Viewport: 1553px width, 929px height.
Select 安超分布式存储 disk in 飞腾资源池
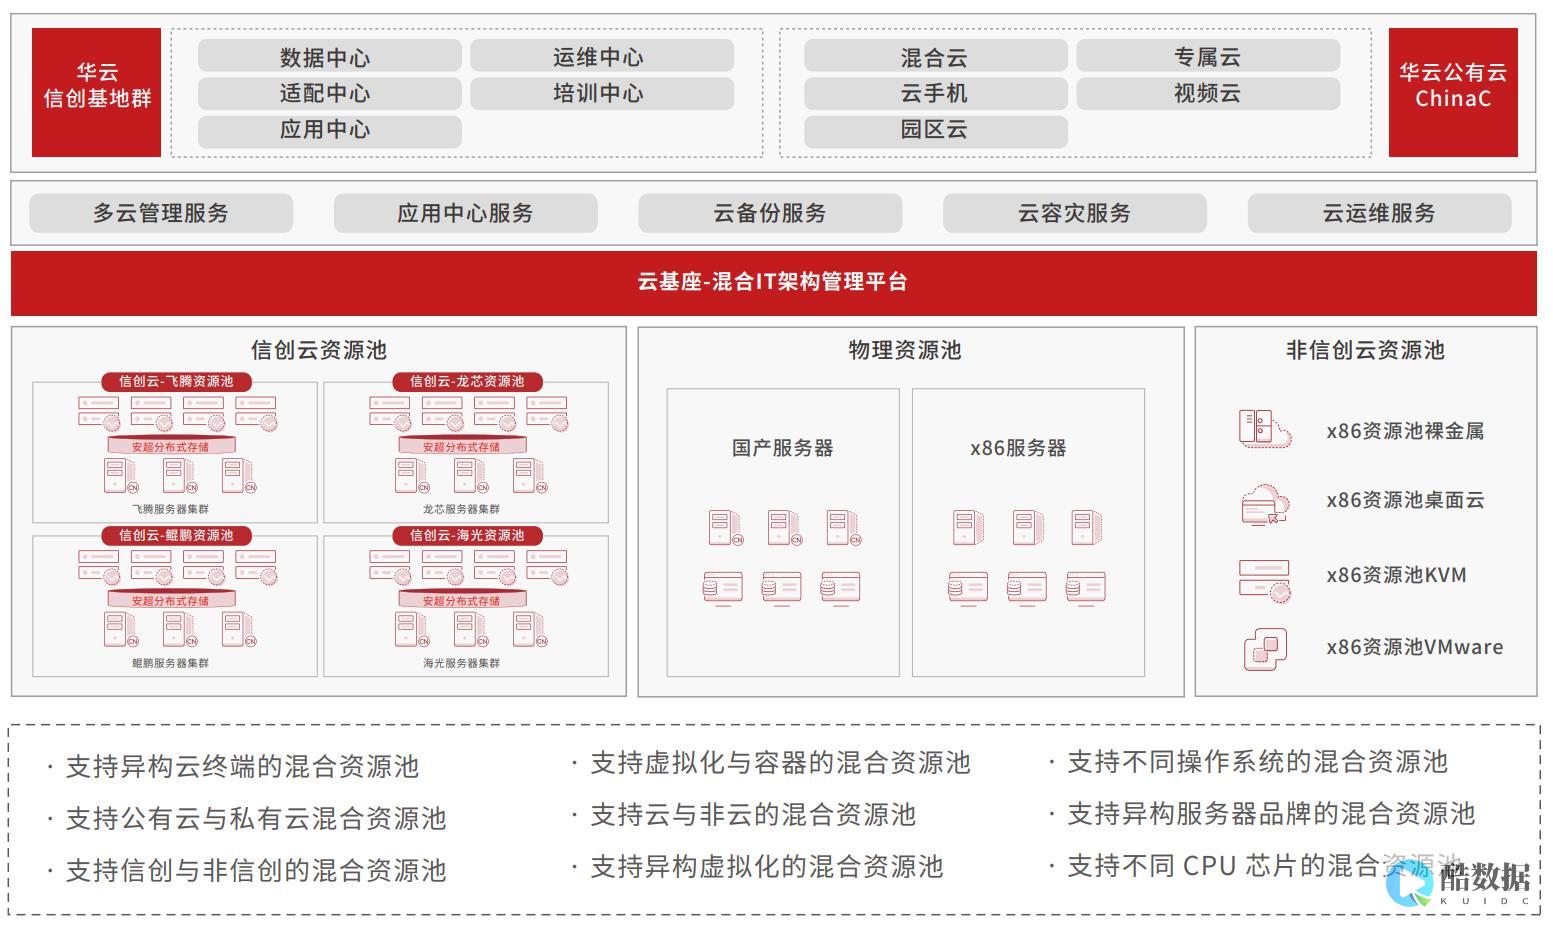pyautogui.click(x=171, y=446)
